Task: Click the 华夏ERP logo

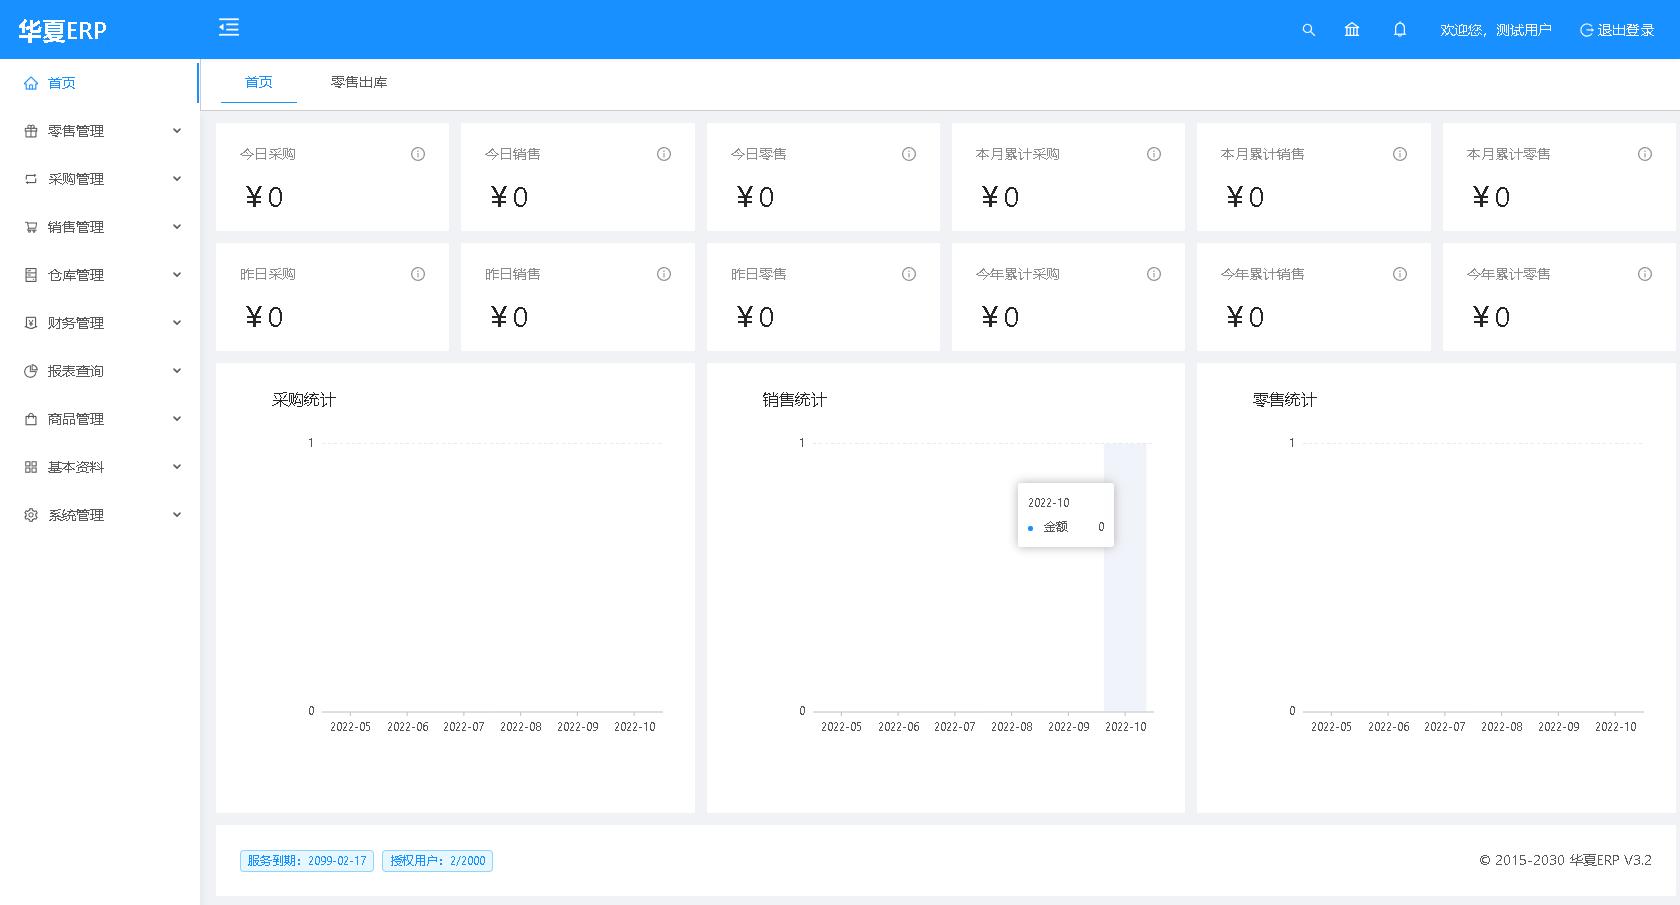Action: 62,31
